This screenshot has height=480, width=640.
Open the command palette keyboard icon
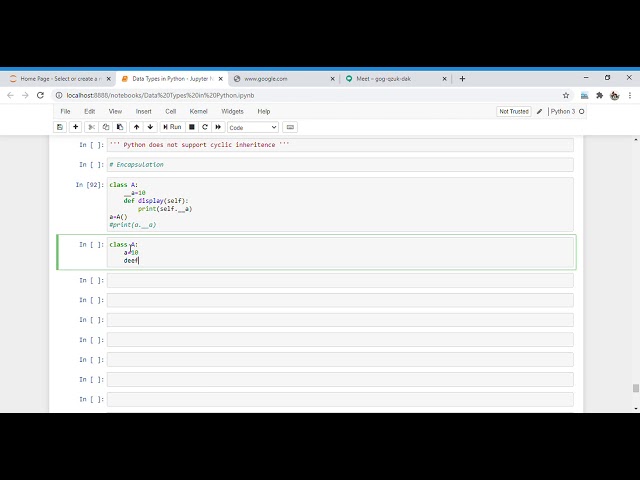tap(290, 127)
